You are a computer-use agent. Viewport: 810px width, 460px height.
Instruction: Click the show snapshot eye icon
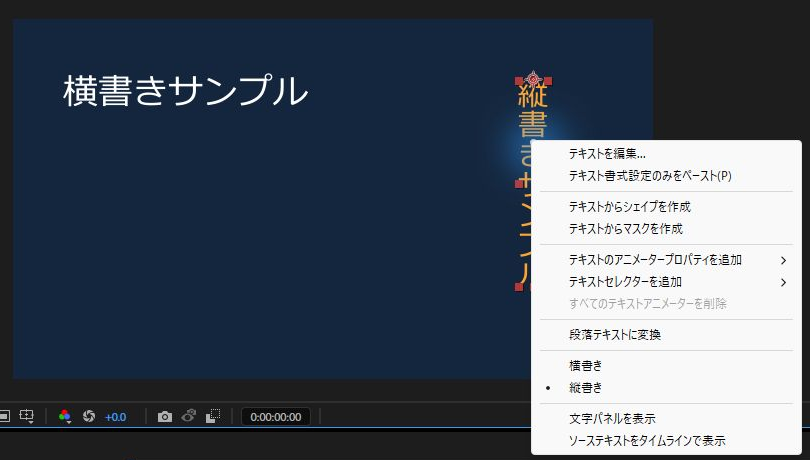click(x=189, y=416)
